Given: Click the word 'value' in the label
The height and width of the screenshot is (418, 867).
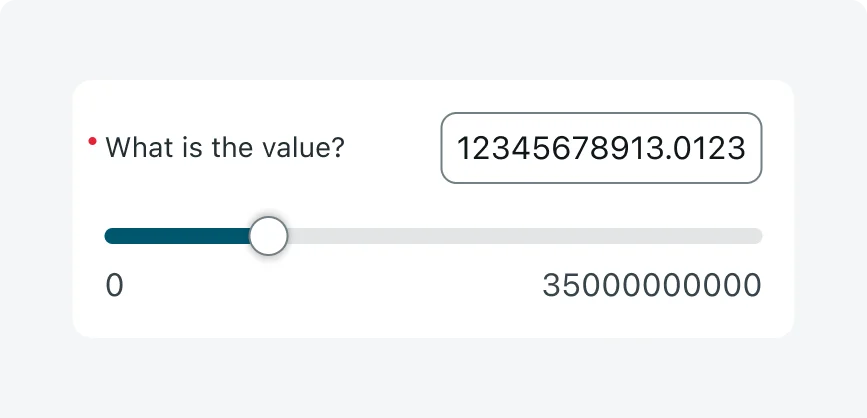Looking at the screenshot, I should point(298,148).
